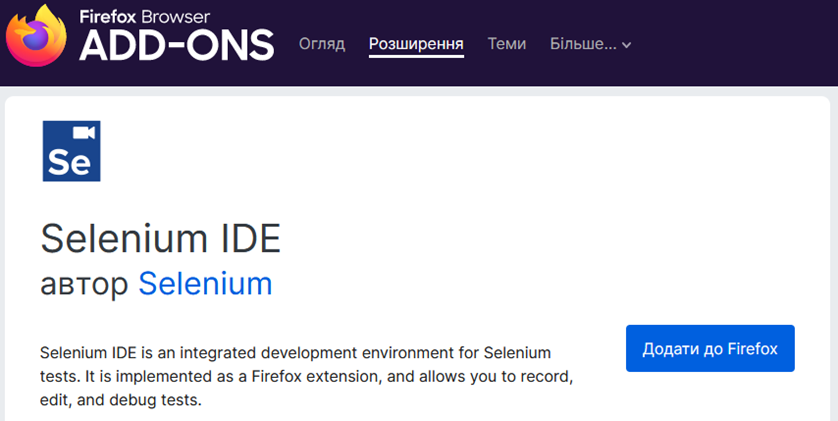Select the Розширення navigation tab

[416, 44]
